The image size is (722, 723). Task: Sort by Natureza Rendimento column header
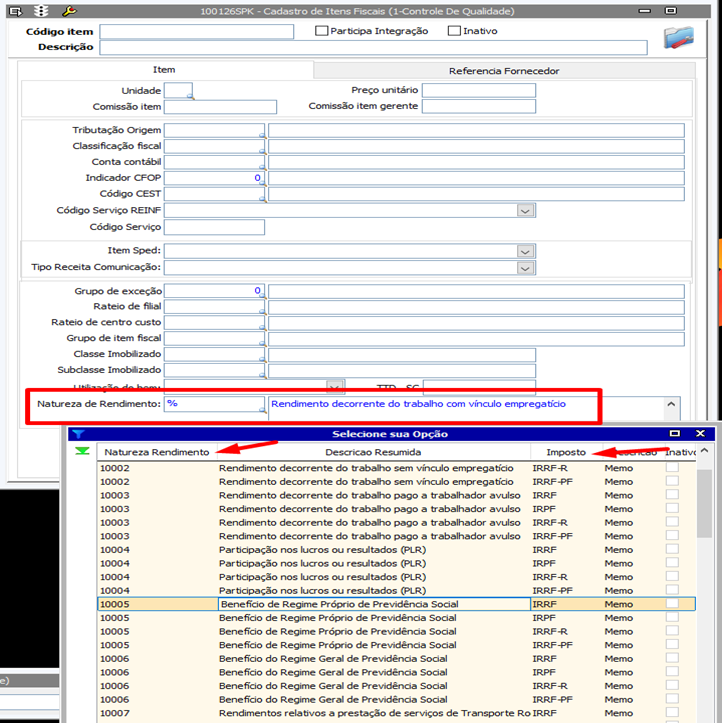tap(157, 452)
